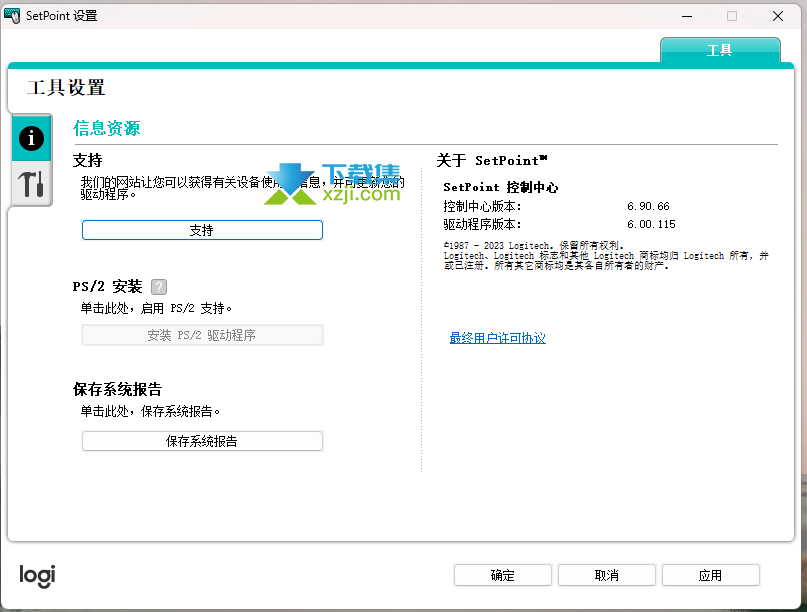Click the 取消 button
Image resolution: width=807 pixels, height=612 pixels.
point(607,575)
